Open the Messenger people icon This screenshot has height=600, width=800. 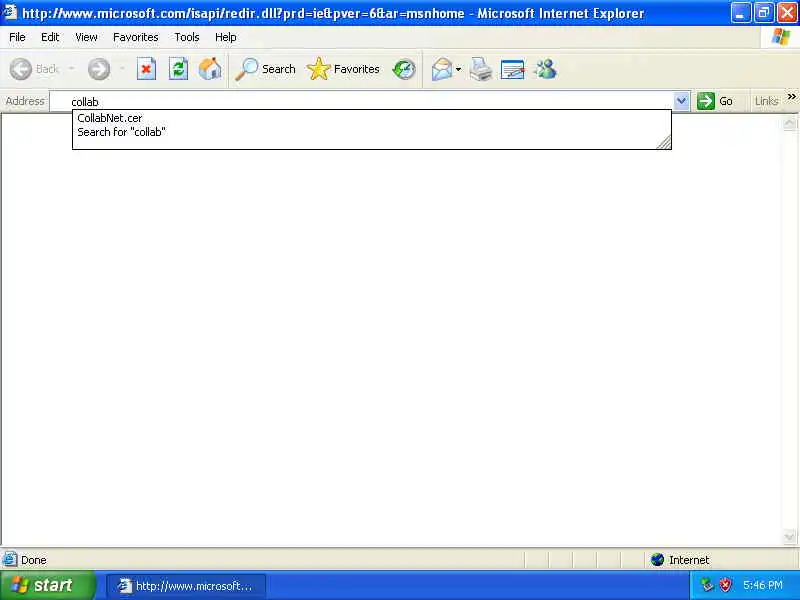click(x=545, y=69)
